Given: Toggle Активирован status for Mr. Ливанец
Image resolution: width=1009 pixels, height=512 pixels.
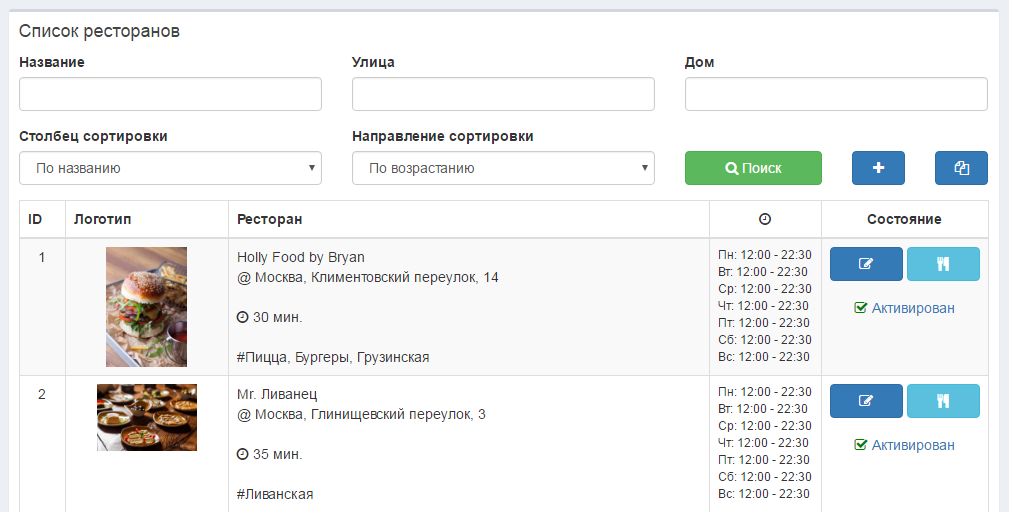Looking at the screenshot, I should pos(904,445).
